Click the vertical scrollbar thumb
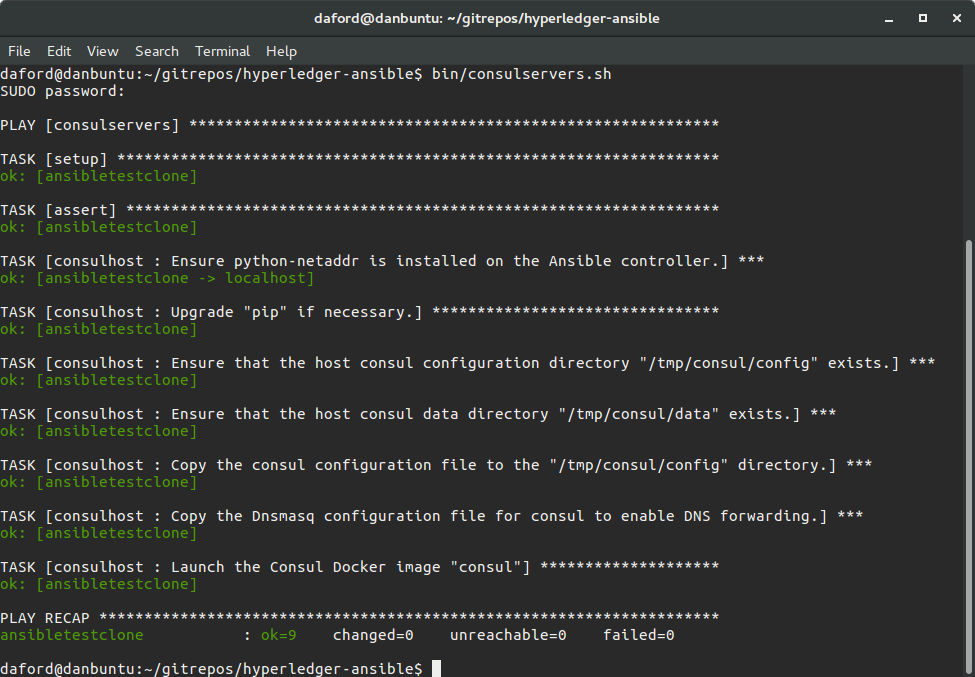 tap(969, 457)
